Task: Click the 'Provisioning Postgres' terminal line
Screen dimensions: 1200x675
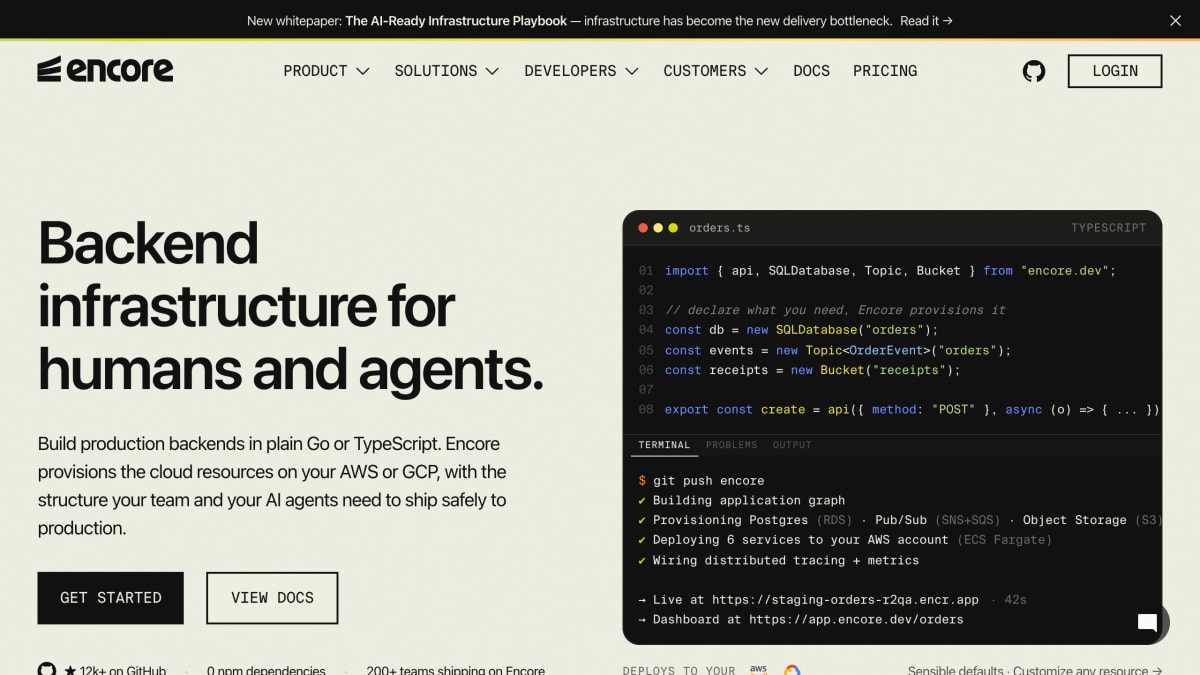Action: coord(899,520)
